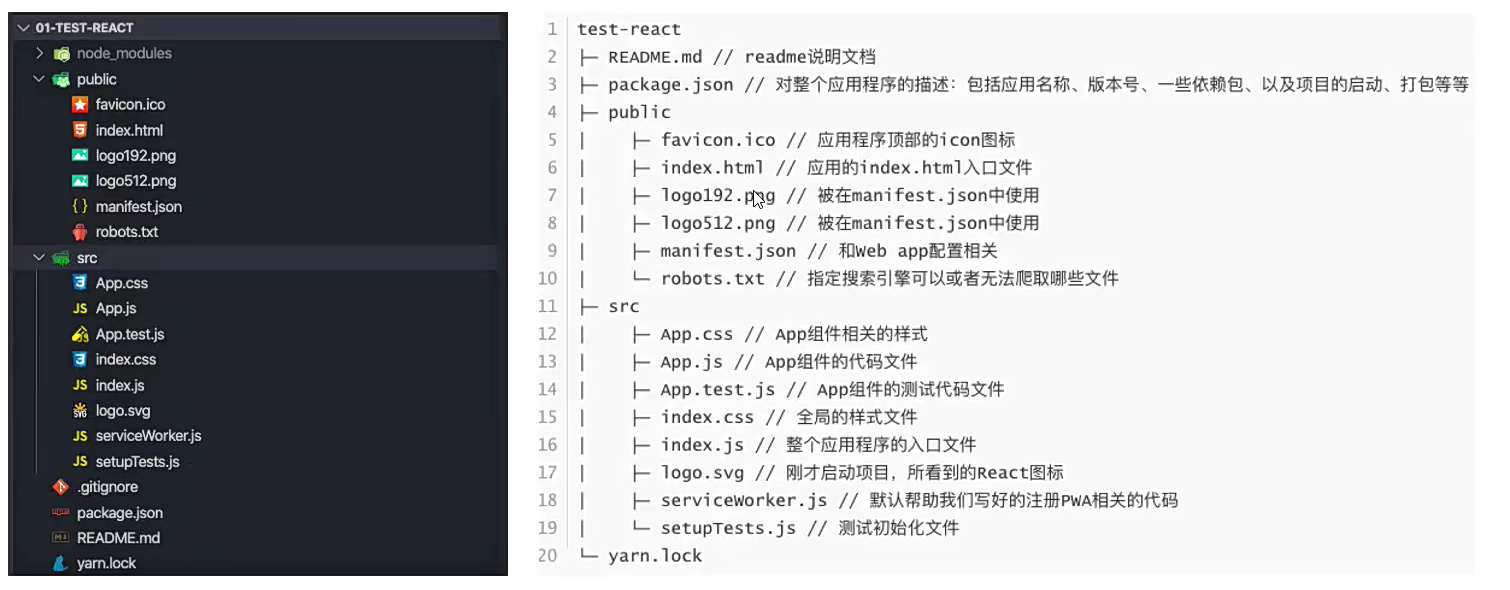Click the CSS icon beside App.css
1510x590 pixels.
[x=80, y=283]
